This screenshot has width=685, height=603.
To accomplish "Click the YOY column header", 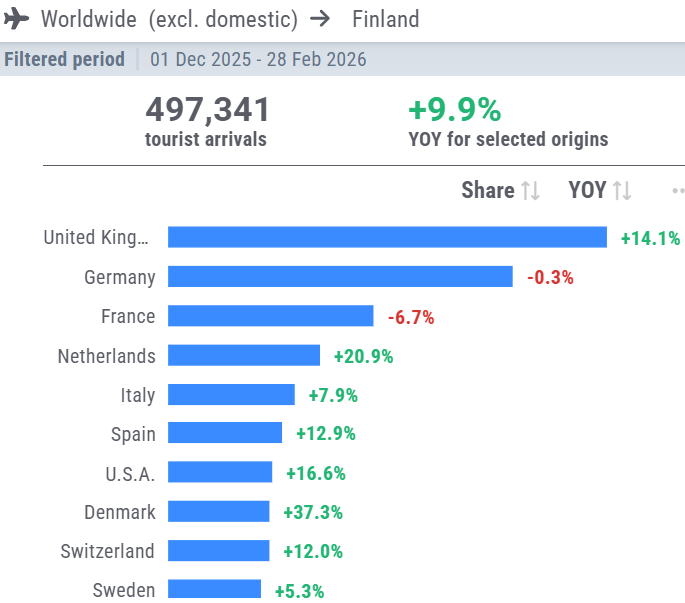I will 587,190.
